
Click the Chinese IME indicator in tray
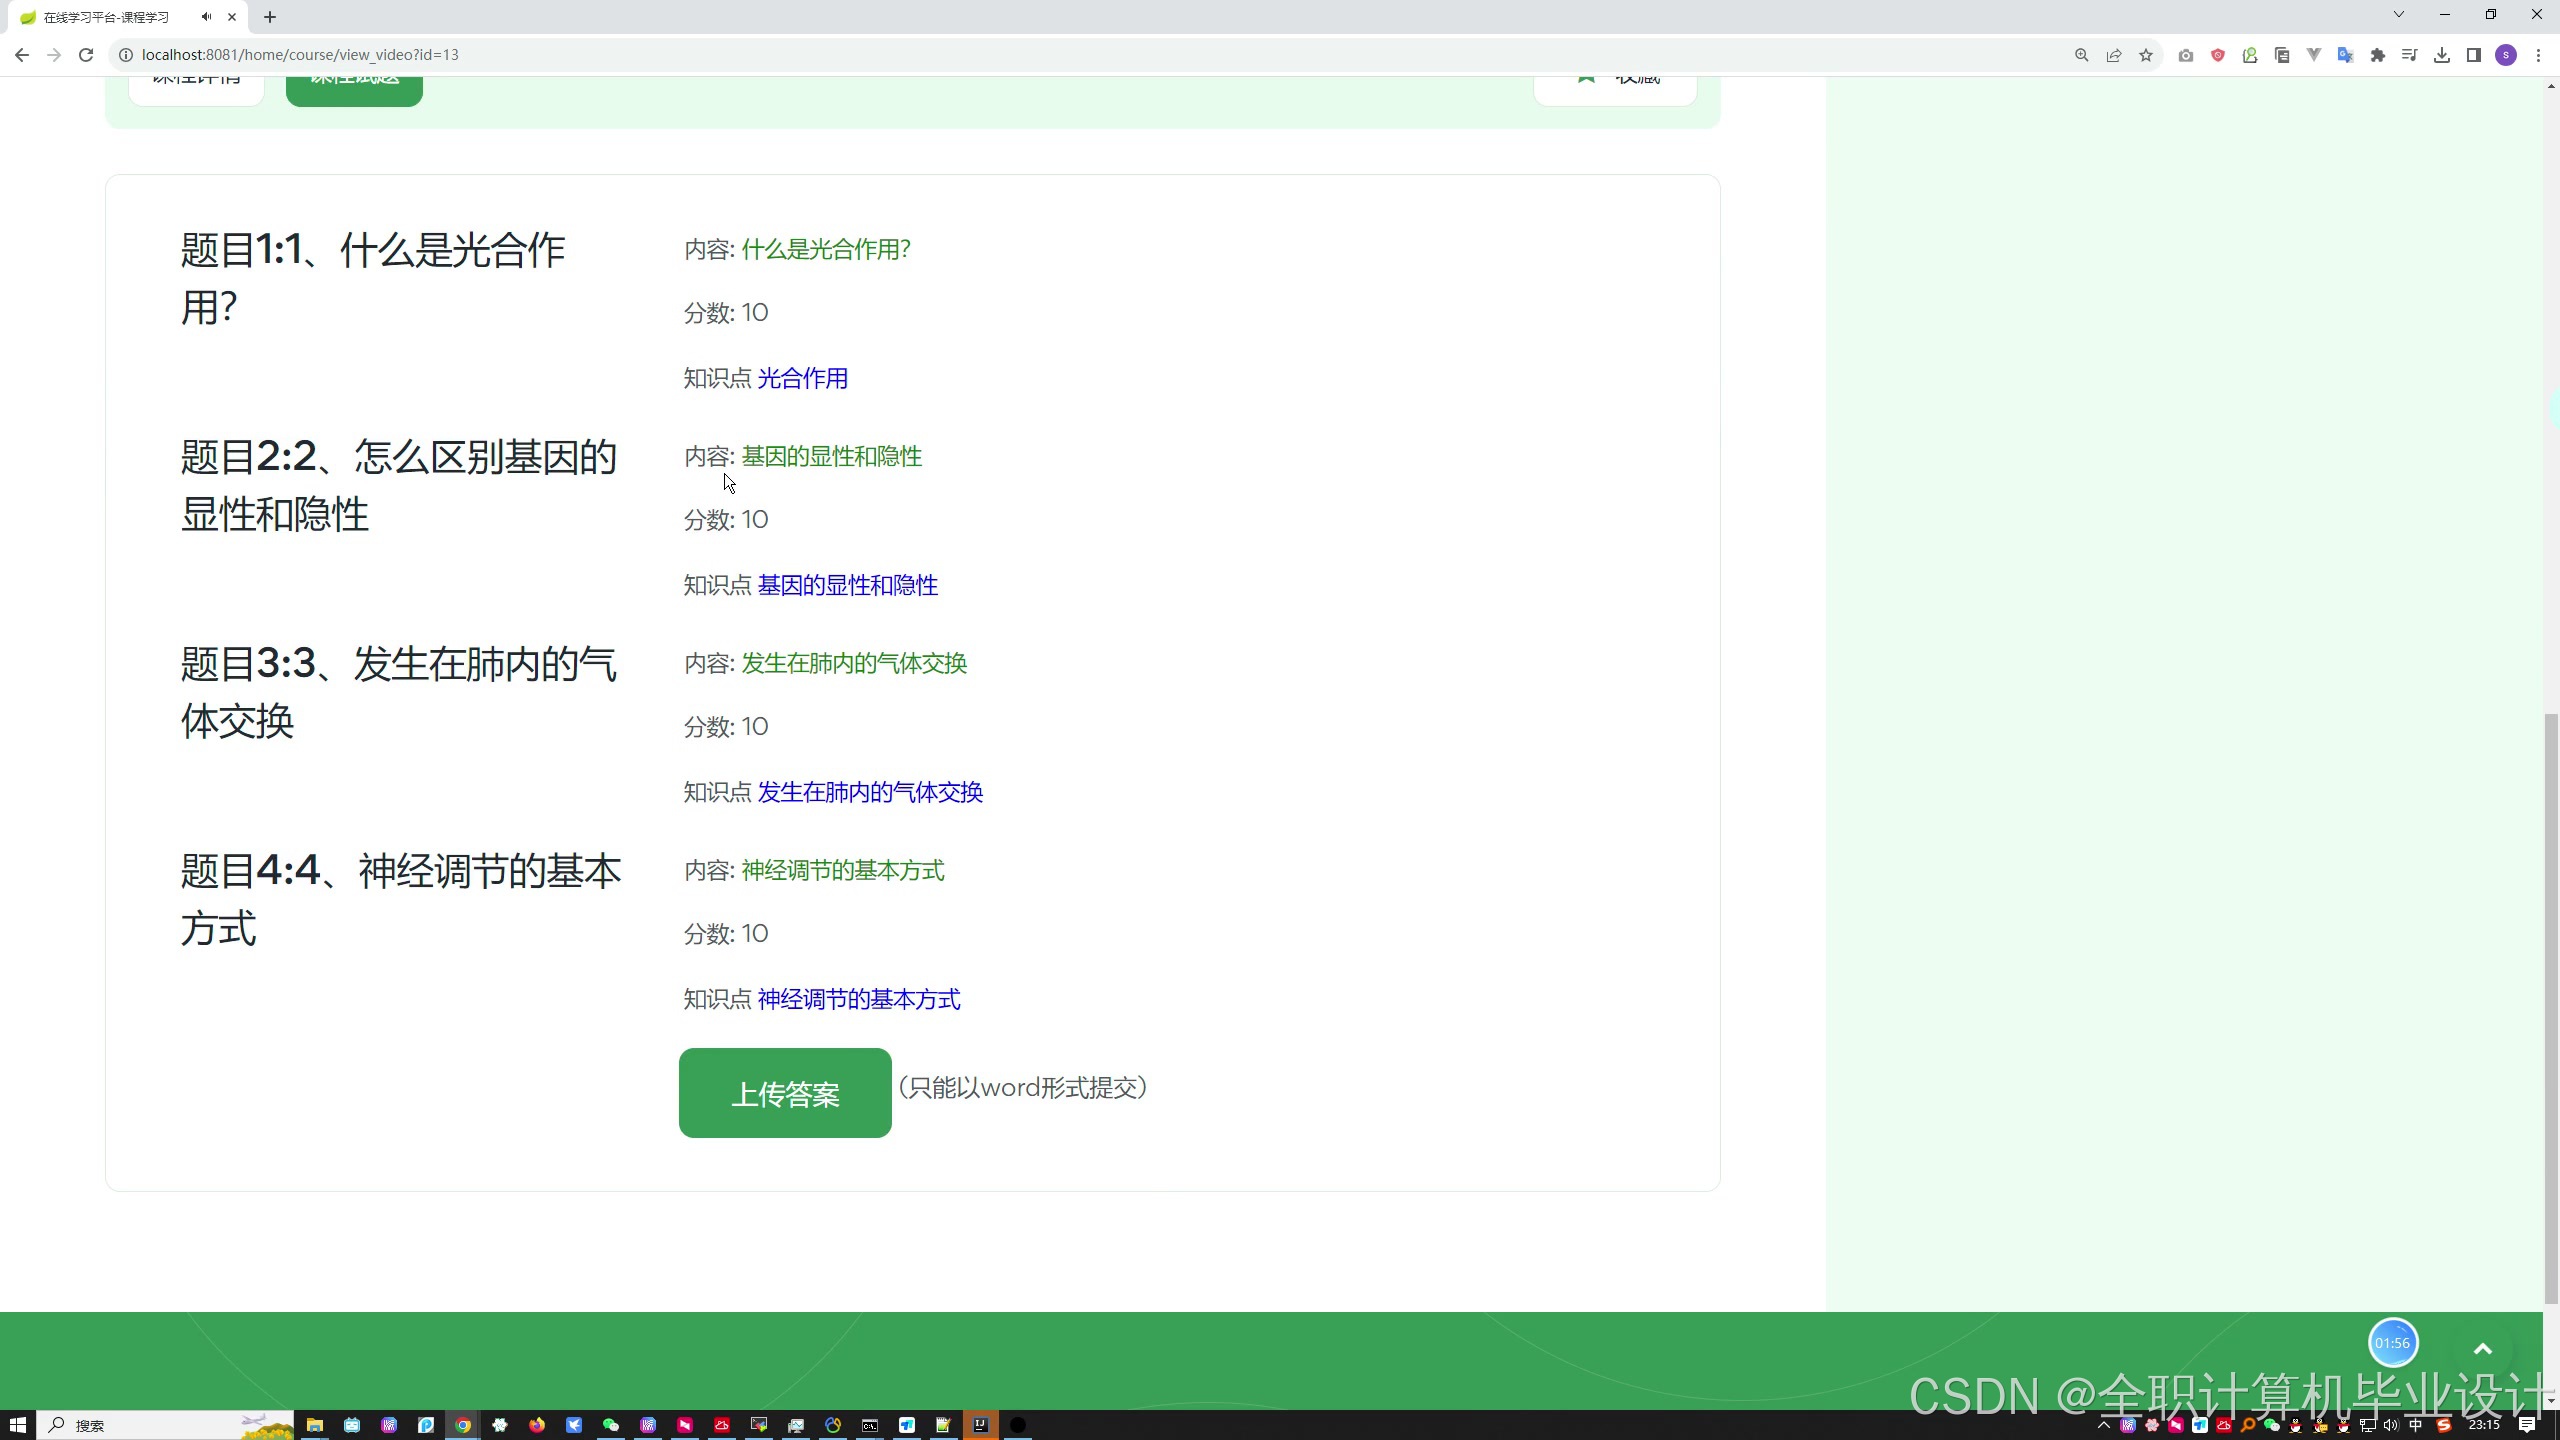click(x=2416, y=1425)
